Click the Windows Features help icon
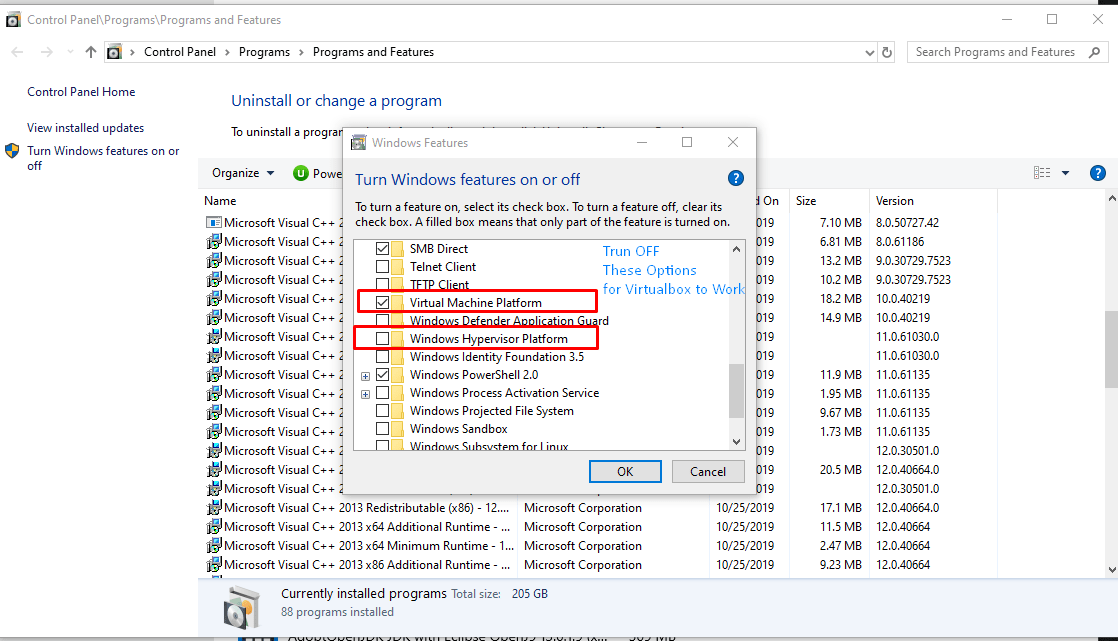Viewport: 1118px width, 641px height. point(736,179)
